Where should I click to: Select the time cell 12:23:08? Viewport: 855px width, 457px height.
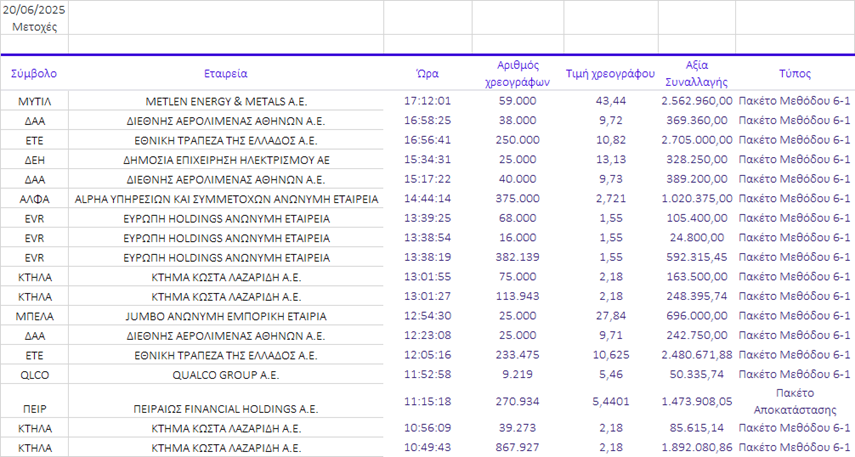[x=428, y=335]
